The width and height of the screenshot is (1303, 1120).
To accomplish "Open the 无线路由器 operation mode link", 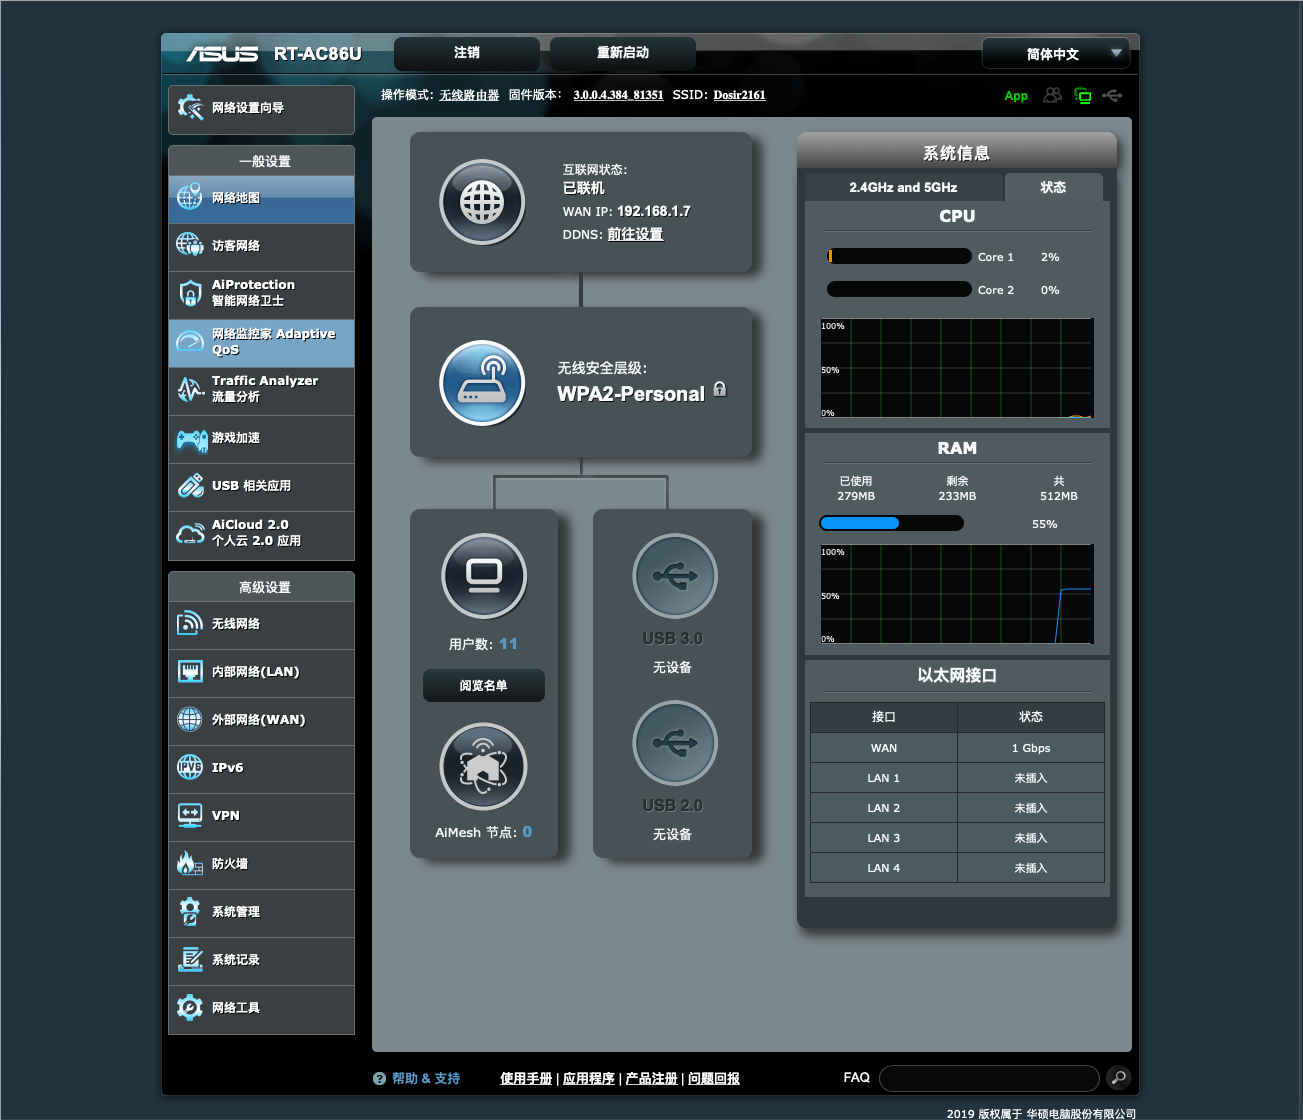I will pos(469,95).
